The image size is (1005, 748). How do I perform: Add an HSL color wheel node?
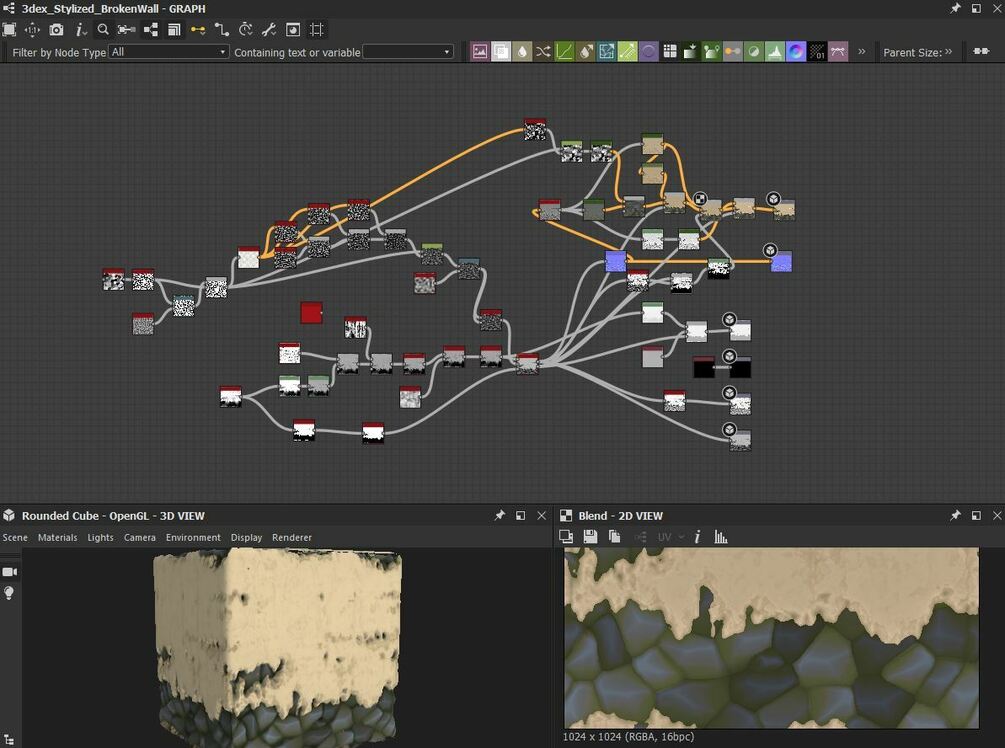click(796, 52)
